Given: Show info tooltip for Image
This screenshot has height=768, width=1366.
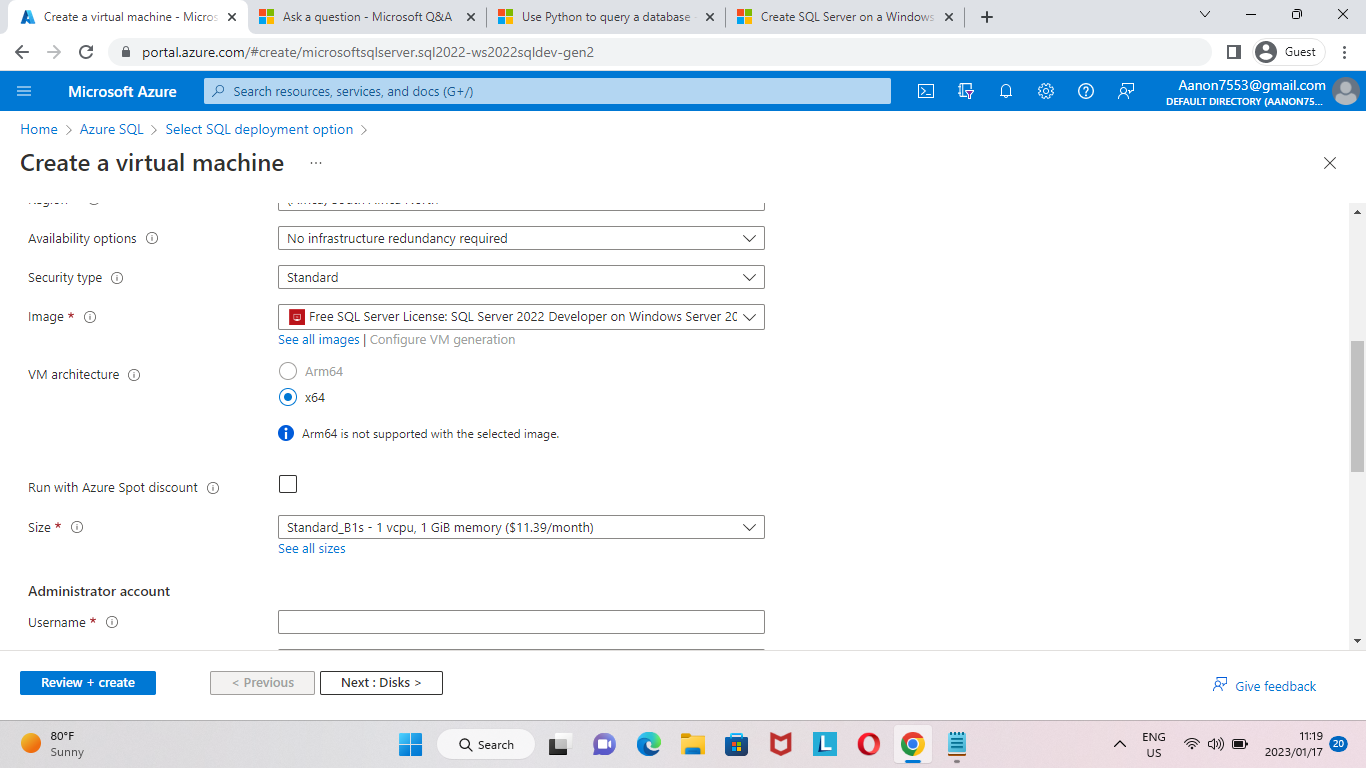Looking at the screenshot, I should (x=90, y=317).
